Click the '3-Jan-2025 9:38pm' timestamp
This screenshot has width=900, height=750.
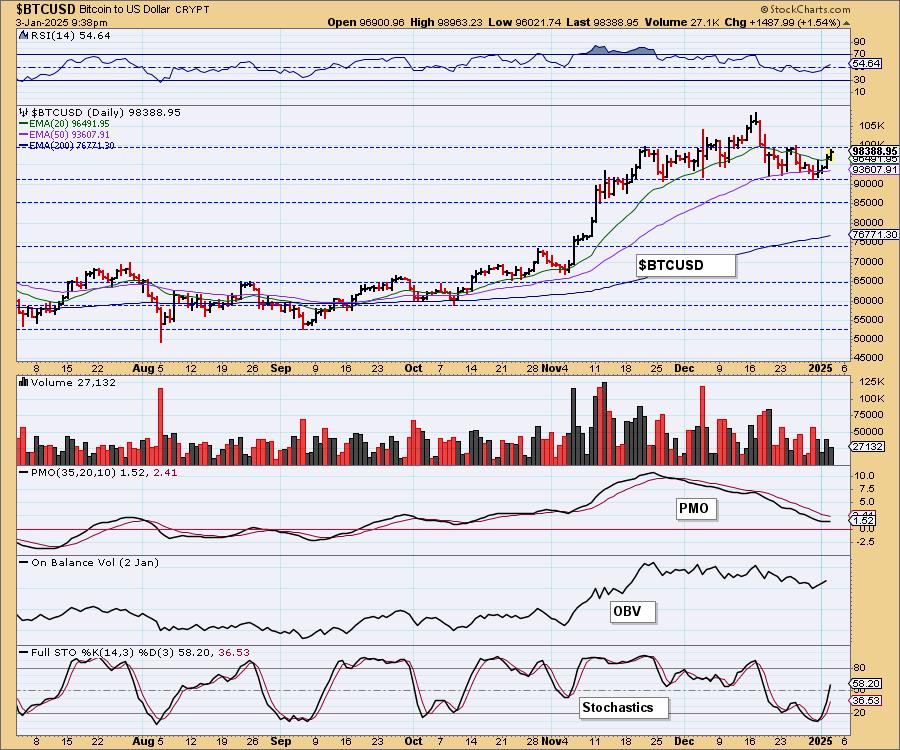tap(61, 23)
